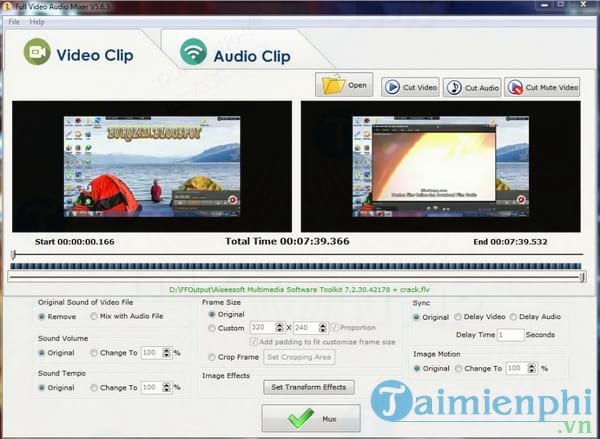The width and height of the screenshot is (600, 439).
Task: Select Sound Volume Change To radio
Action: (x=94, y=353)
